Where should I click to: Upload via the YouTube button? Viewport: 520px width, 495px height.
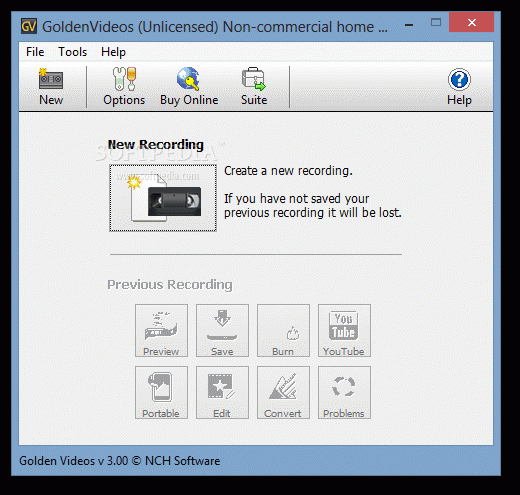pos(344,330)
